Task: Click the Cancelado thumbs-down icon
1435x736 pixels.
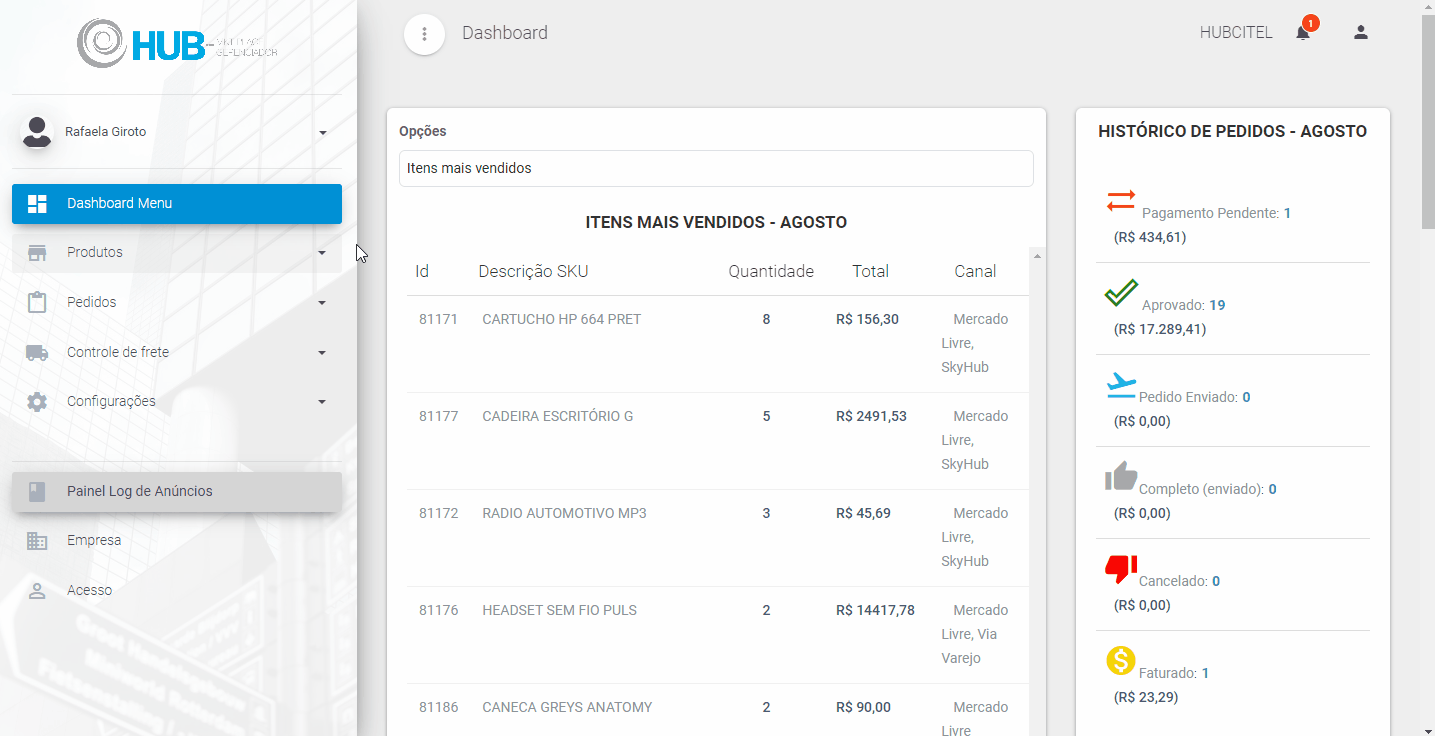Action: point(1121,569)
